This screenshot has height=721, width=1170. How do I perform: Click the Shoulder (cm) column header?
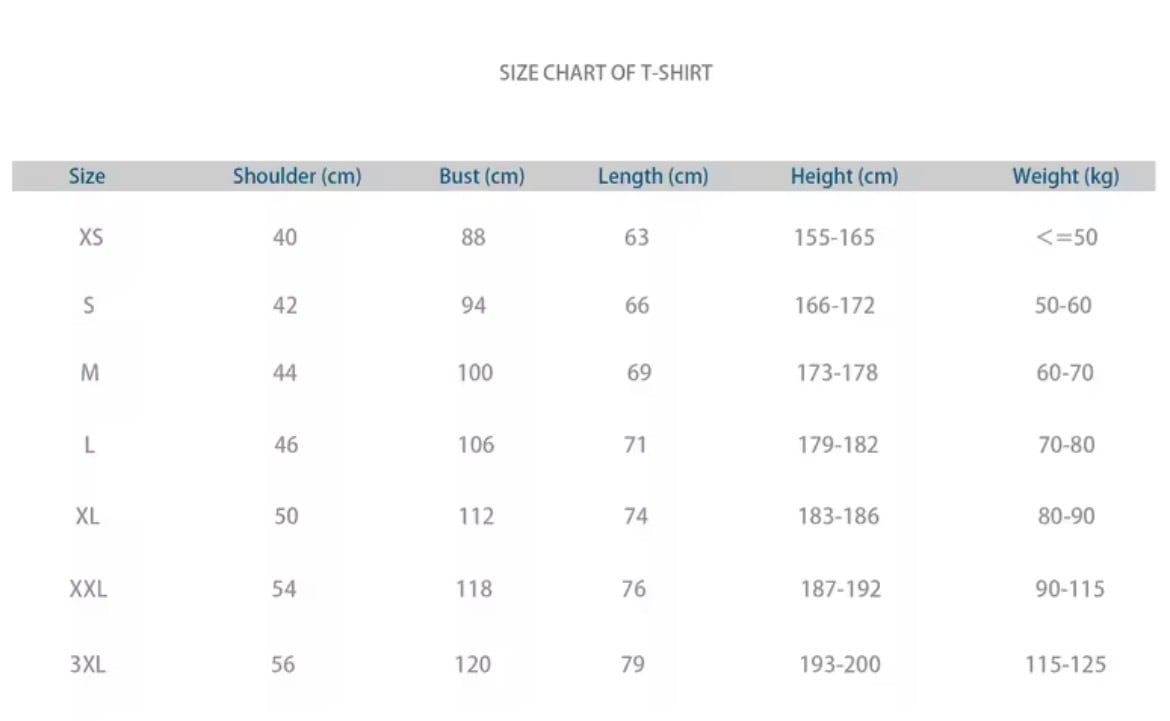297,176
